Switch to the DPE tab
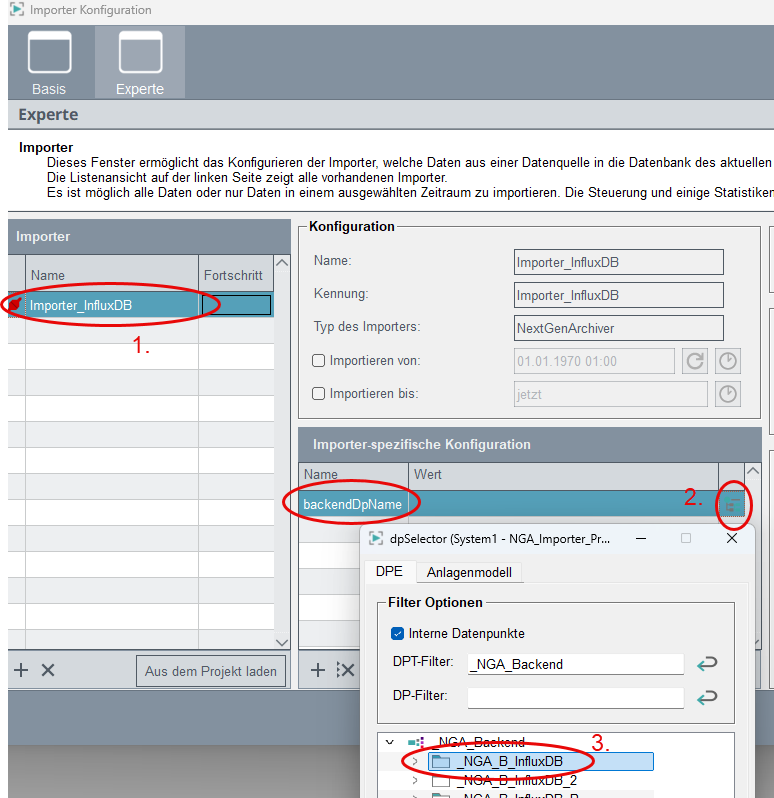The width and height of the screenshot is (774, 798). coord(389,571)
